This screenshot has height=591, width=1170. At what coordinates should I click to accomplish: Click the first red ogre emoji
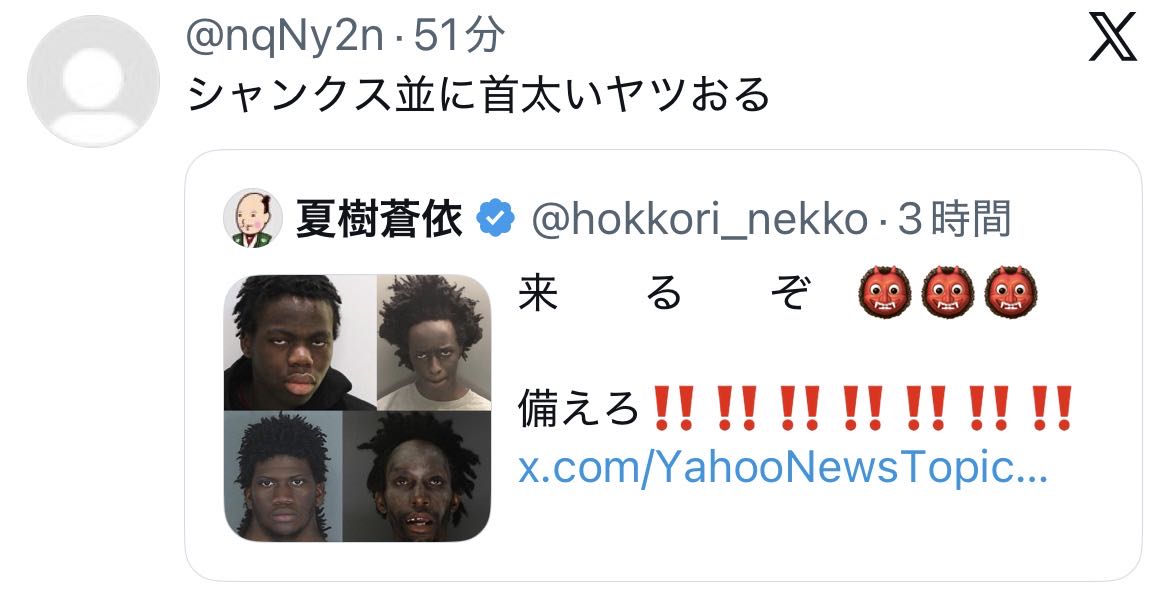point(884,292)
